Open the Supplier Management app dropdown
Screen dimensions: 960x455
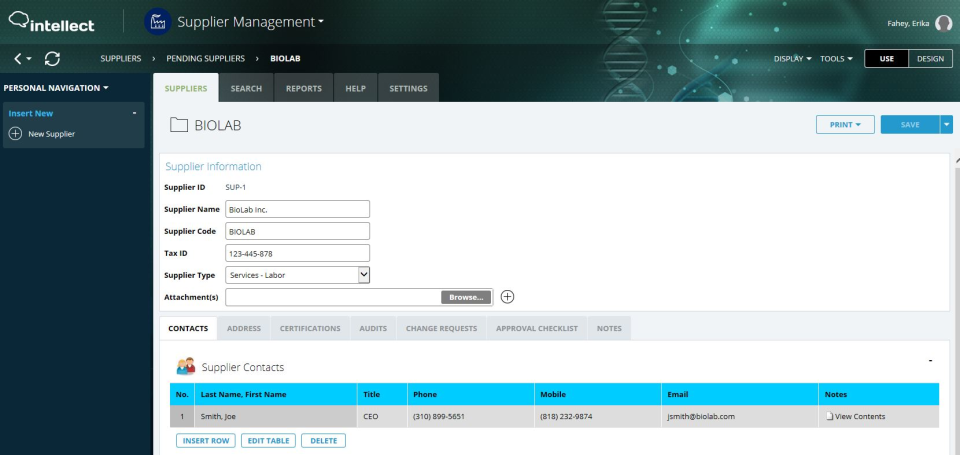pyautogui.click(x=250, y=22)
